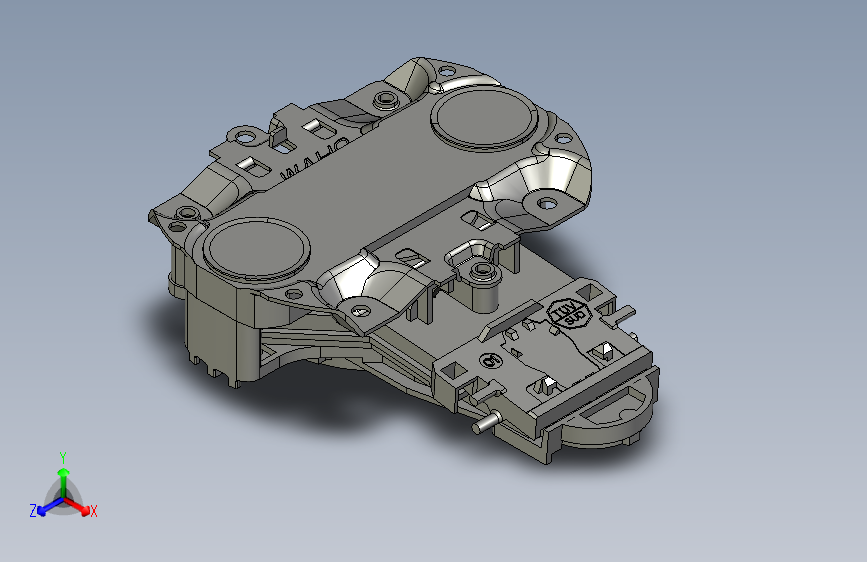Click the red X axis arrow
This screenshot has height=562, width=867.
pyautogui.click(x=77, y=506)
